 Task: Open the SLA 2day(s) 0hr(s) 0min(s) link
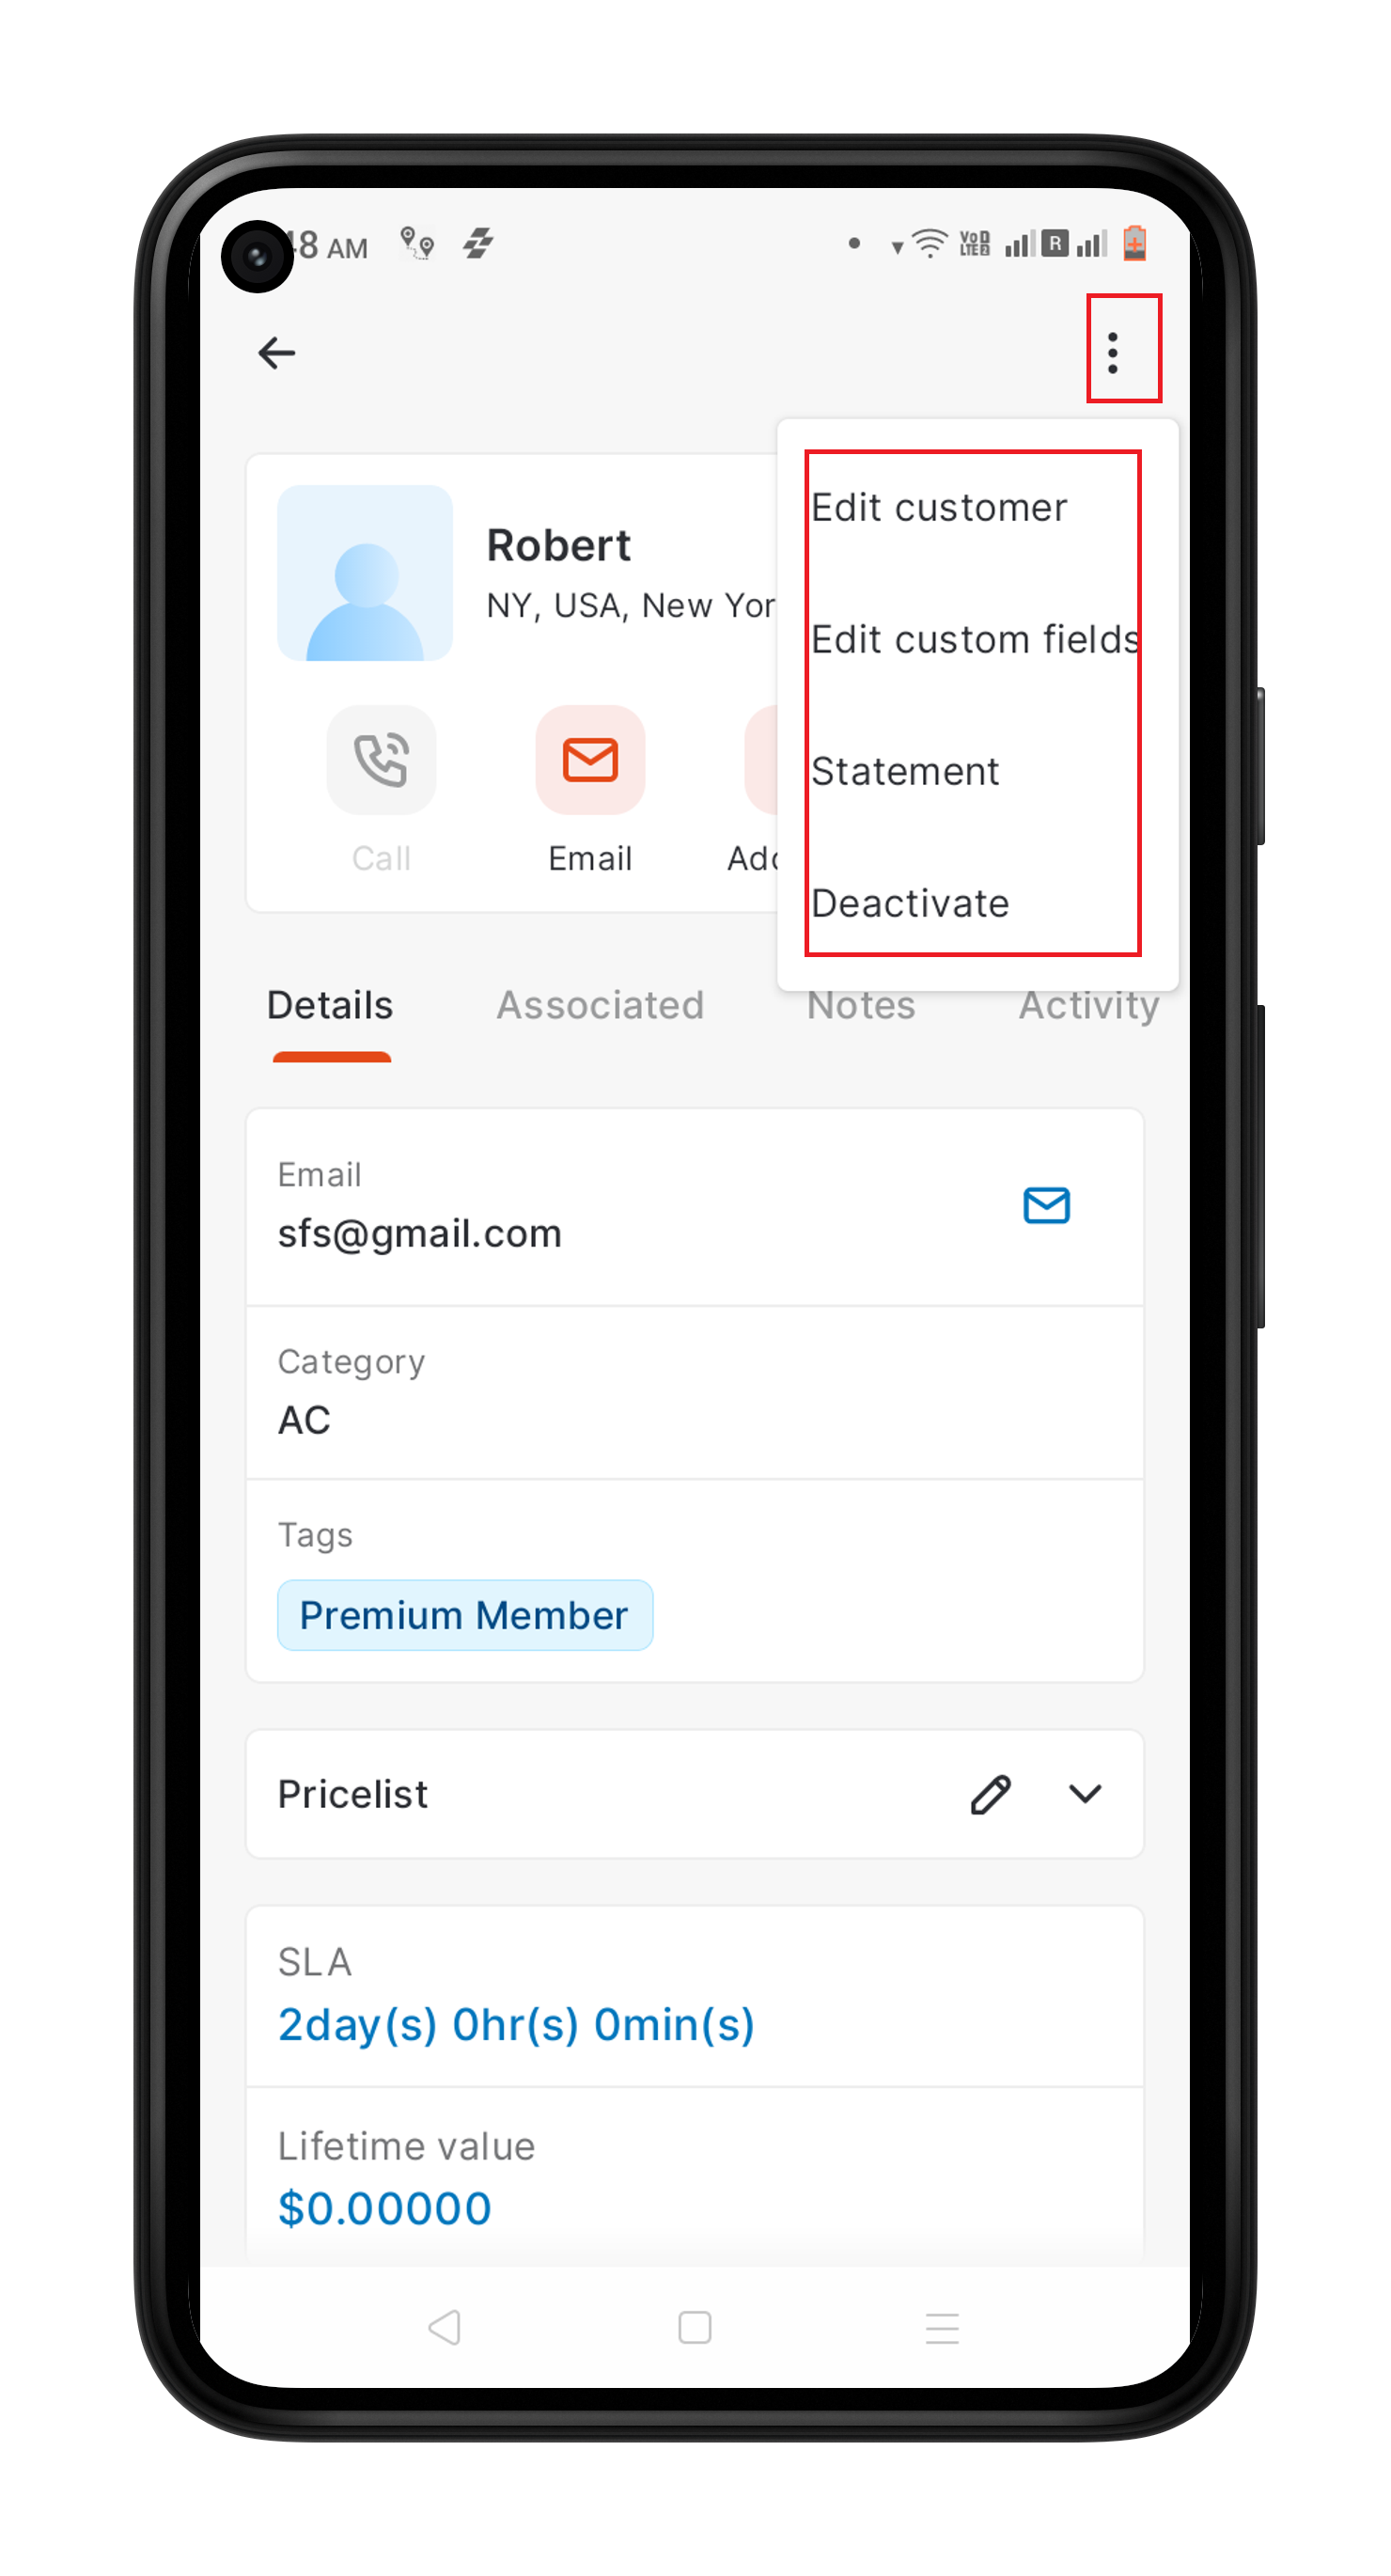coord(516,2025)
